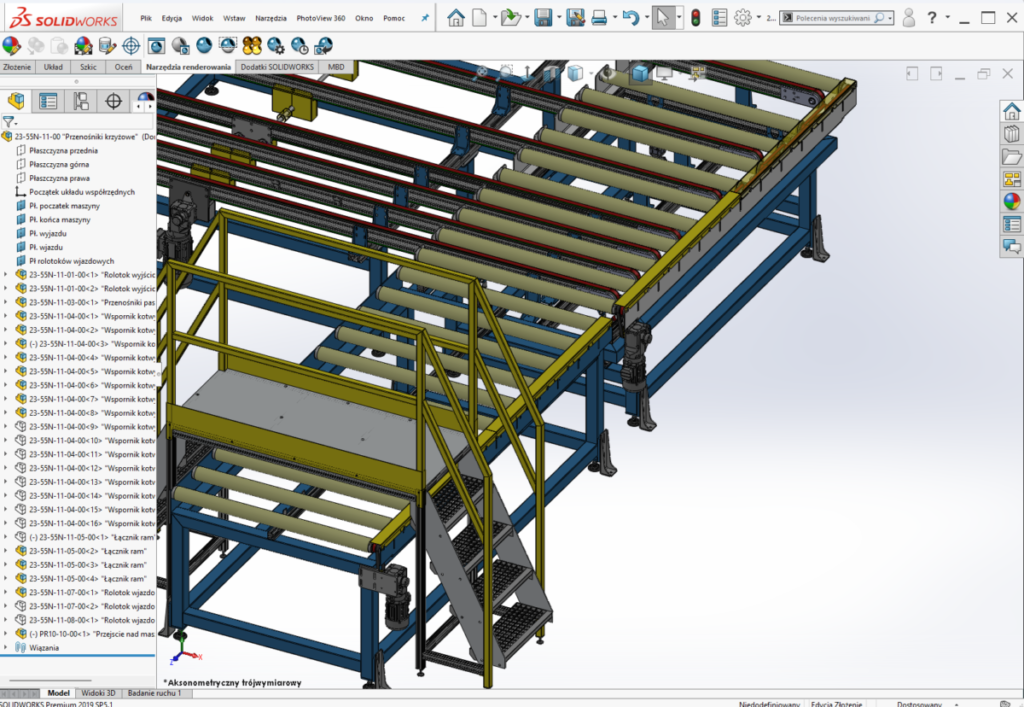This screenshot has height=707, width=1024.
Task: Open the dropdown arrow next to Options gear
Action: coord(759,18)
